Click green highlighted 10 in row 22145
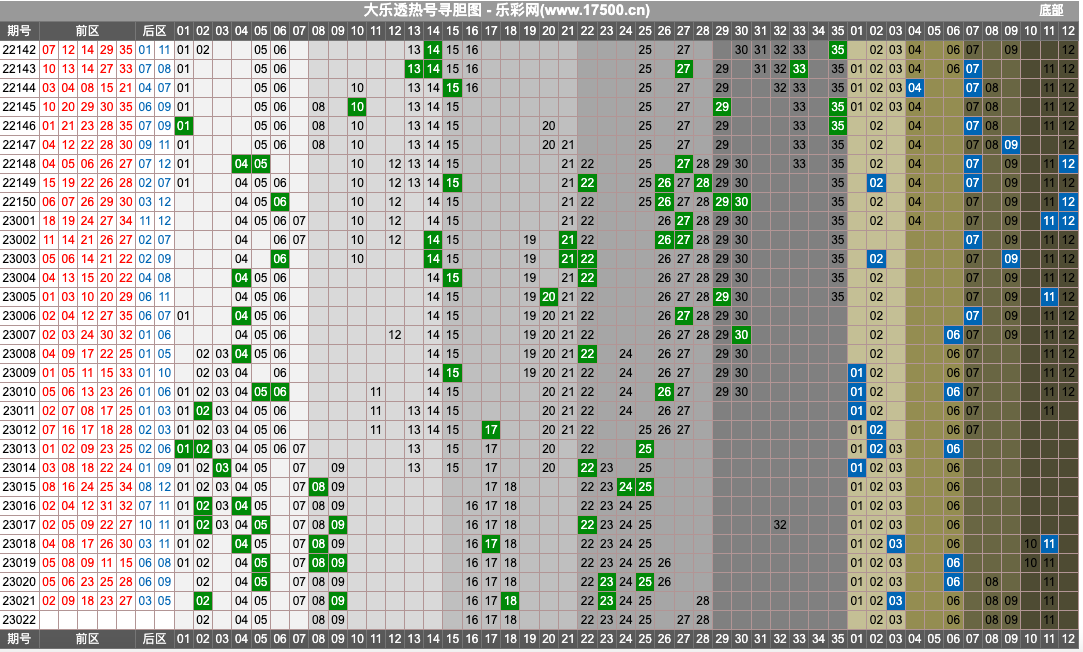The image size is (1083, 652). (x=356, y=107)
